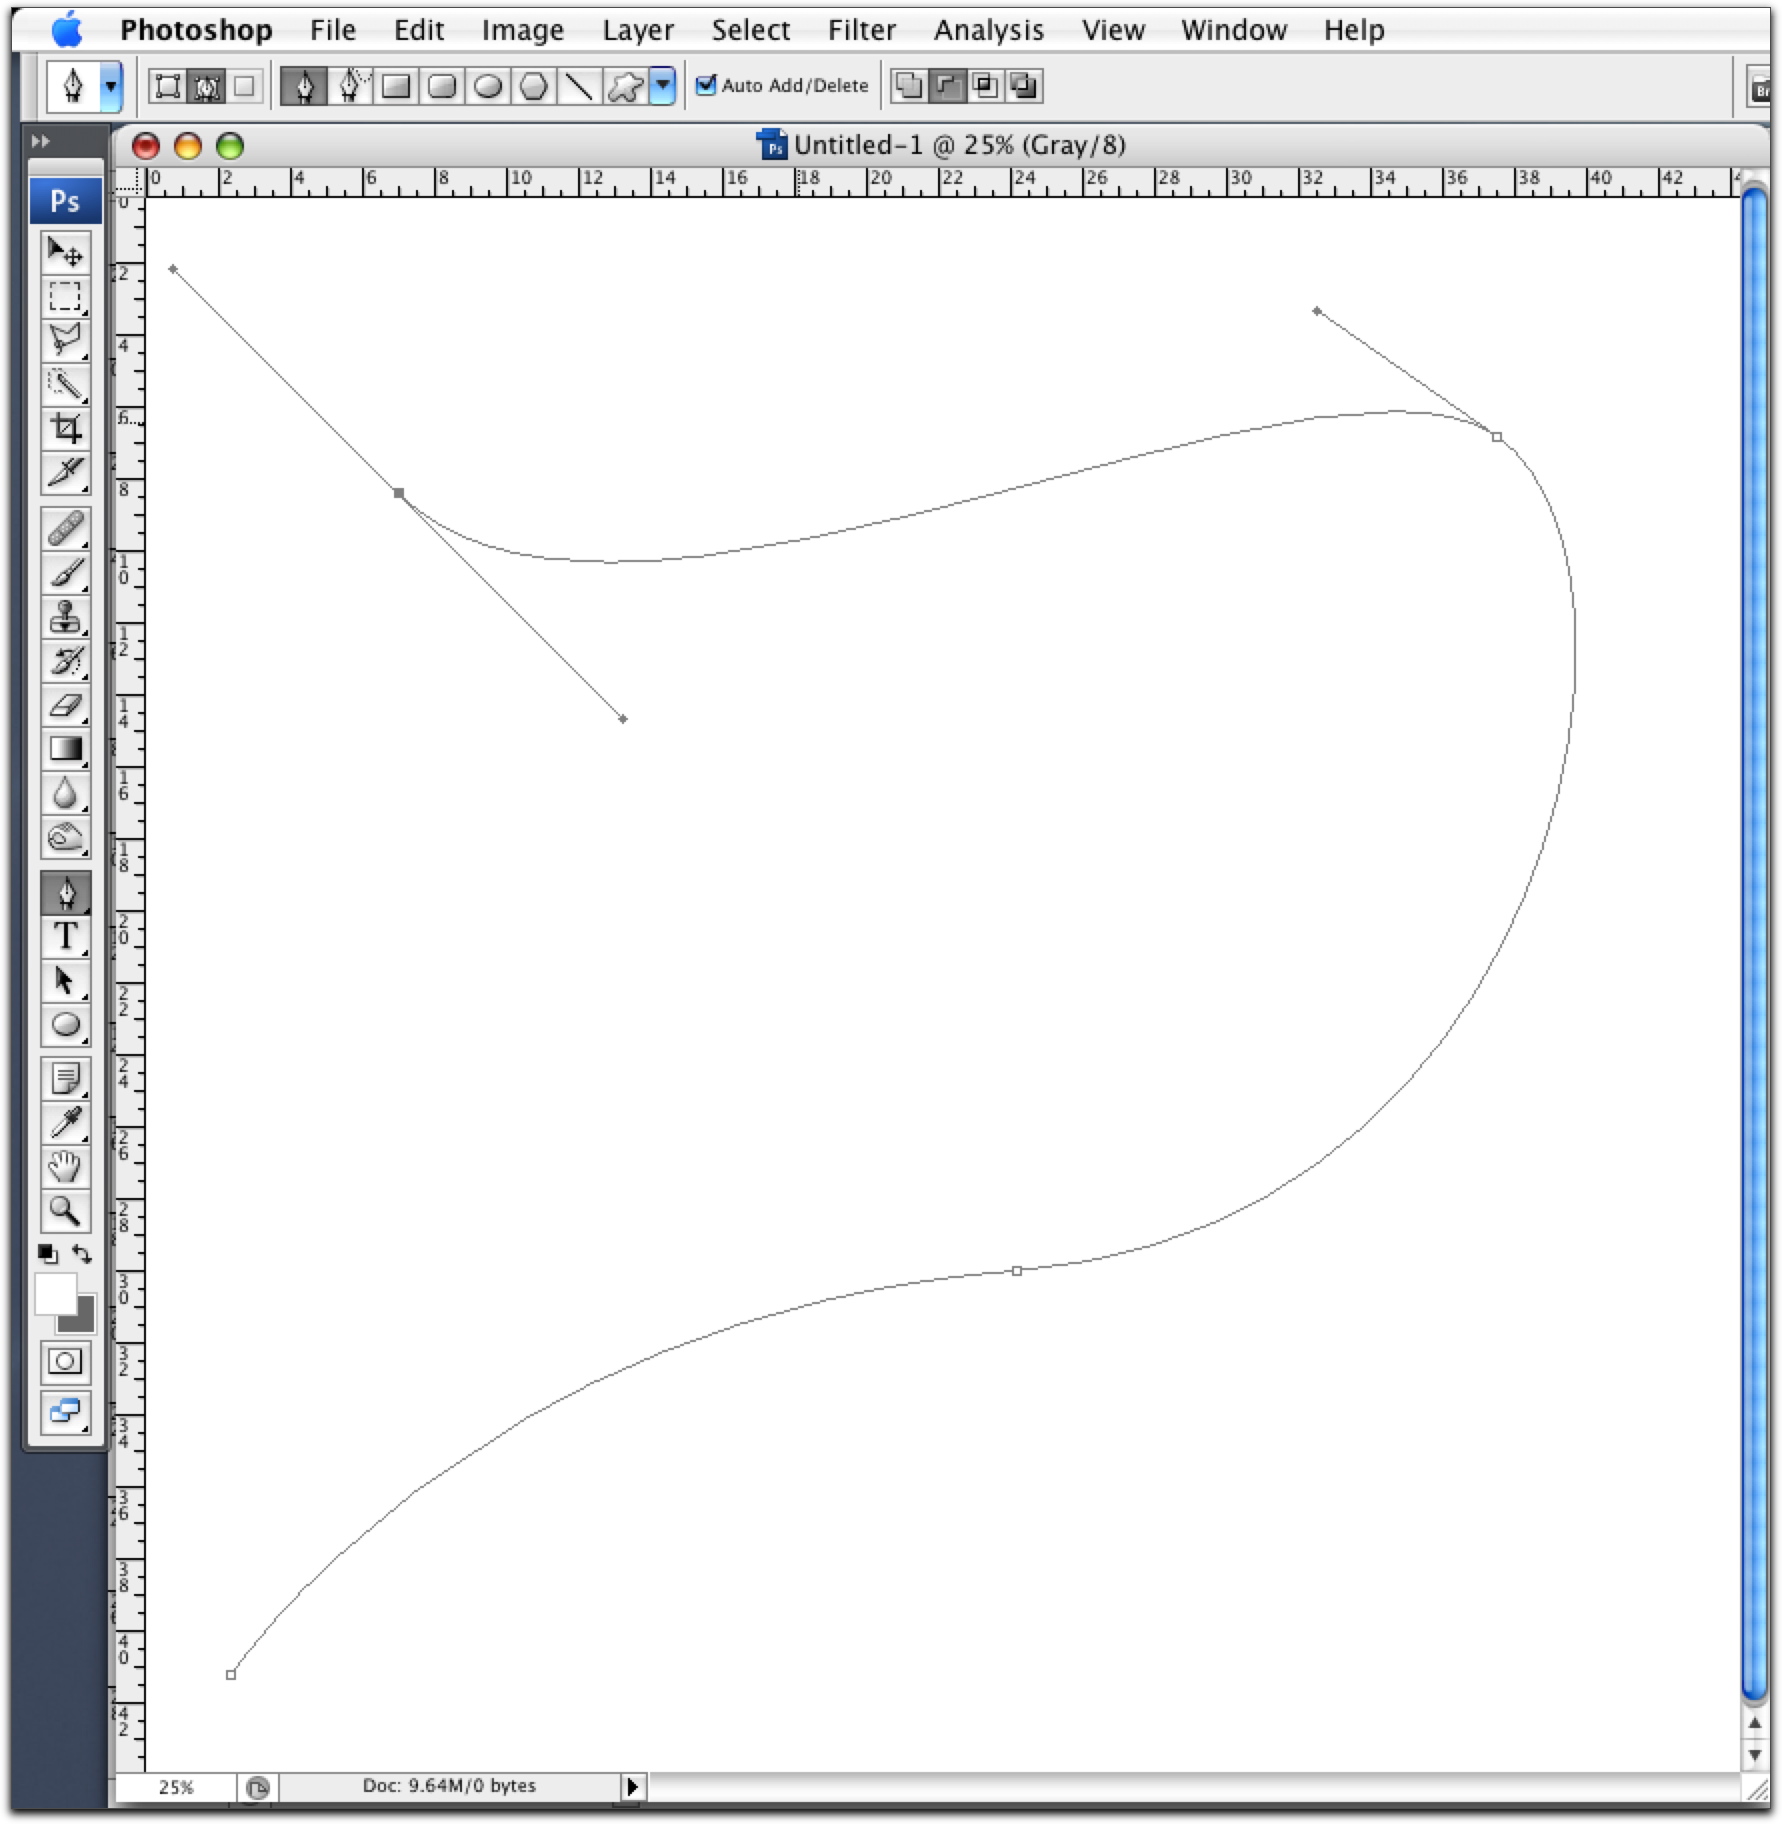
Task: Open the Window menu
Action: point(1234,29)
